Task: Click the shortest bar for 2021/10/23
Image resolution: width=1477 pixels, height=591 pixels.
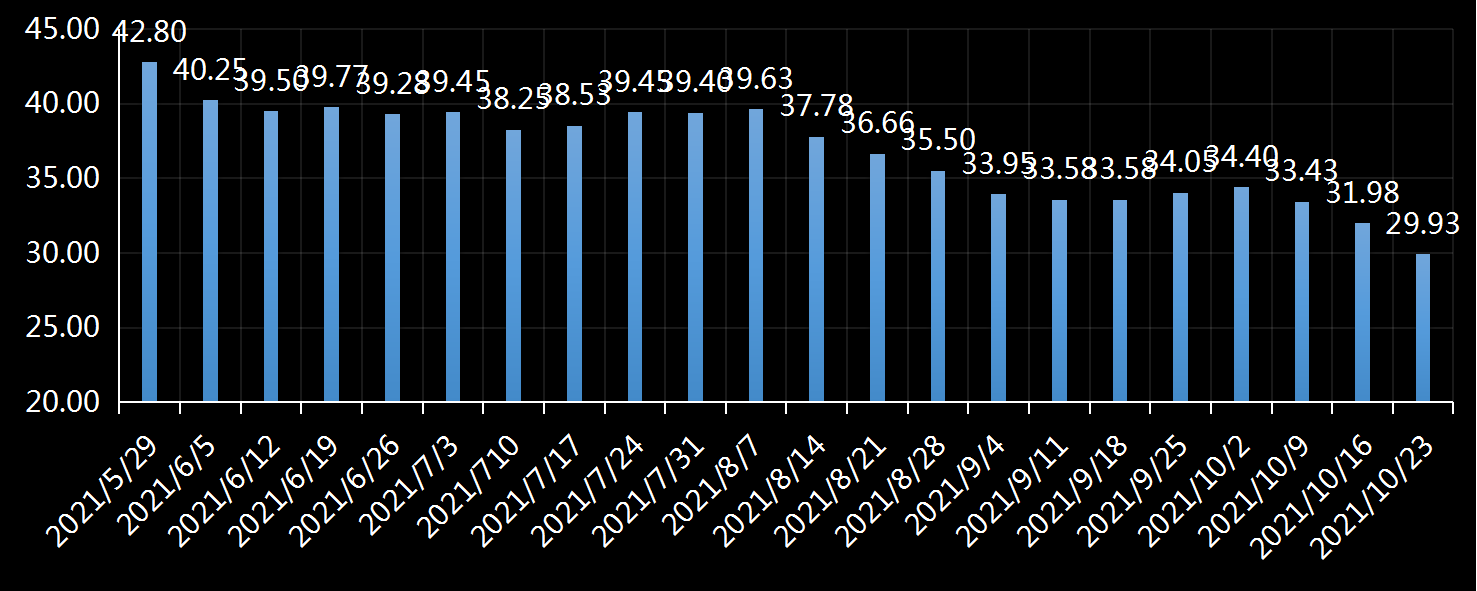Action: tap(1422, 328)
